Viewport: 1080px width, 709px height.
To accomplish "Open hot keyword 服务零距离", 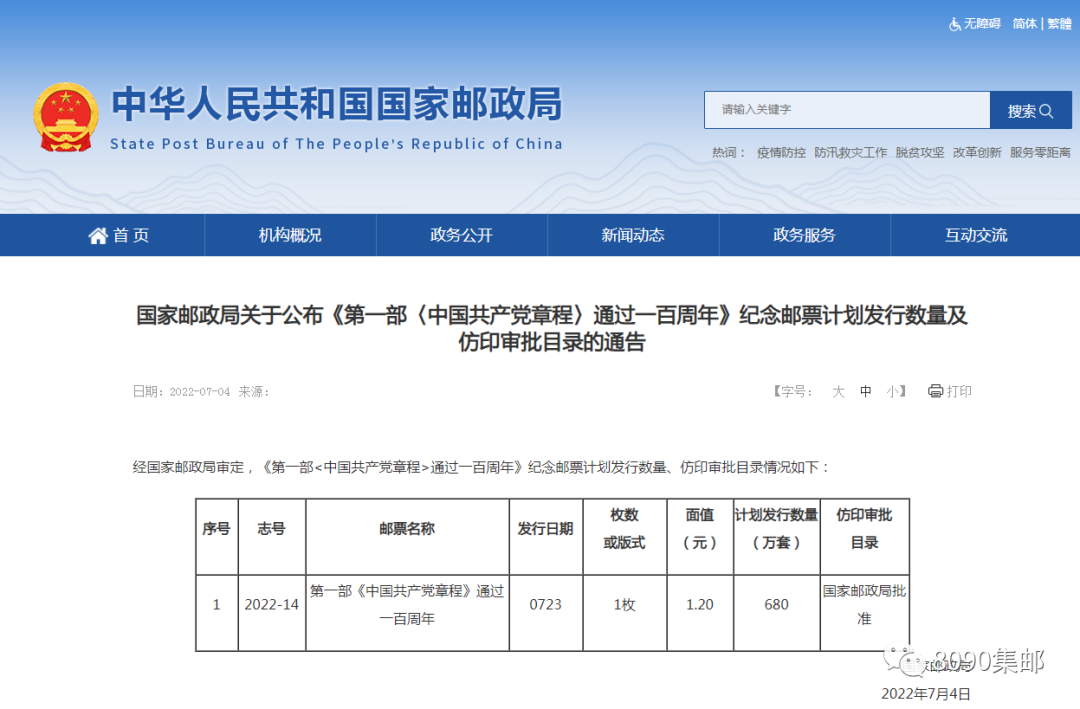I will (x=1040, y=152).
